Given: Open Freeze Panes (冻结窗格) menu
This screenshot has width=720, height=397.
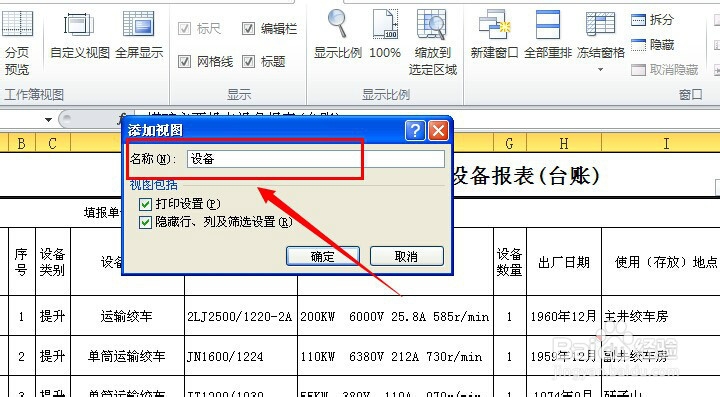Looking at the screenshot, I should [601, 41].
